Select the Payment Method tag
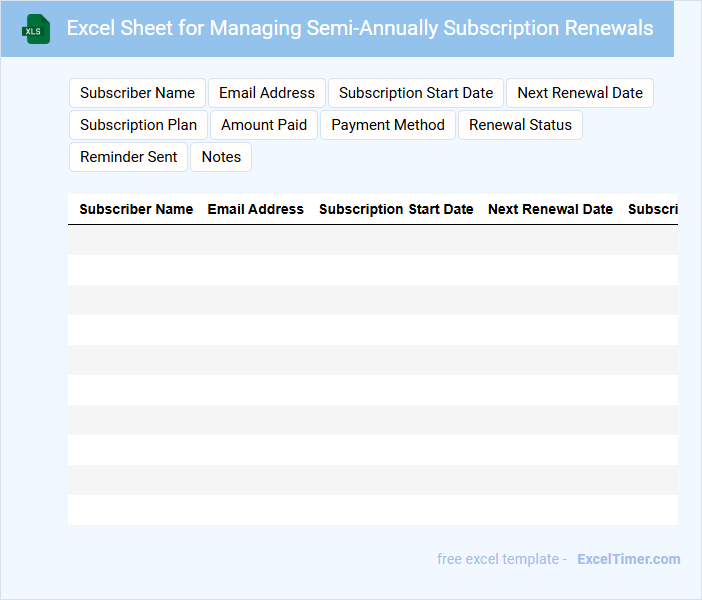The width and height of the screenshot is (702, 600). 388,125
